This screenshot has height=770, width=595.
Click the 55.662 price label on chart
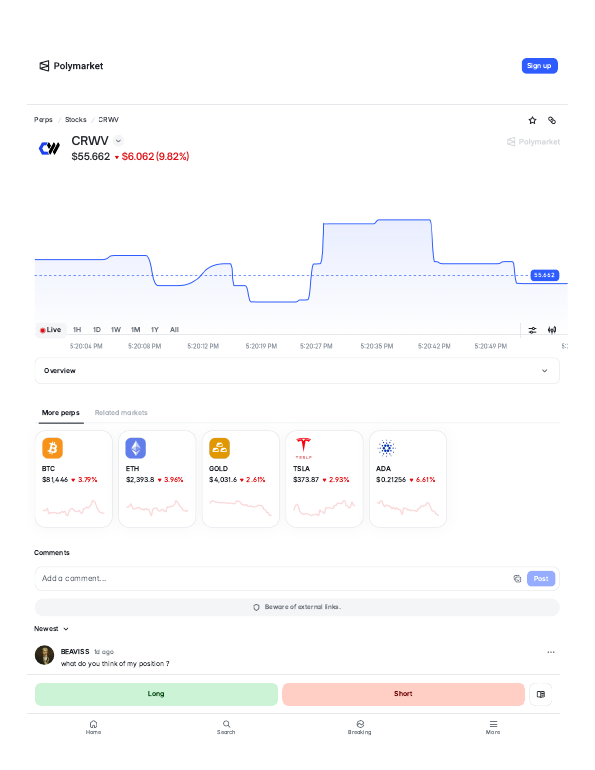[x=544, y=275]
